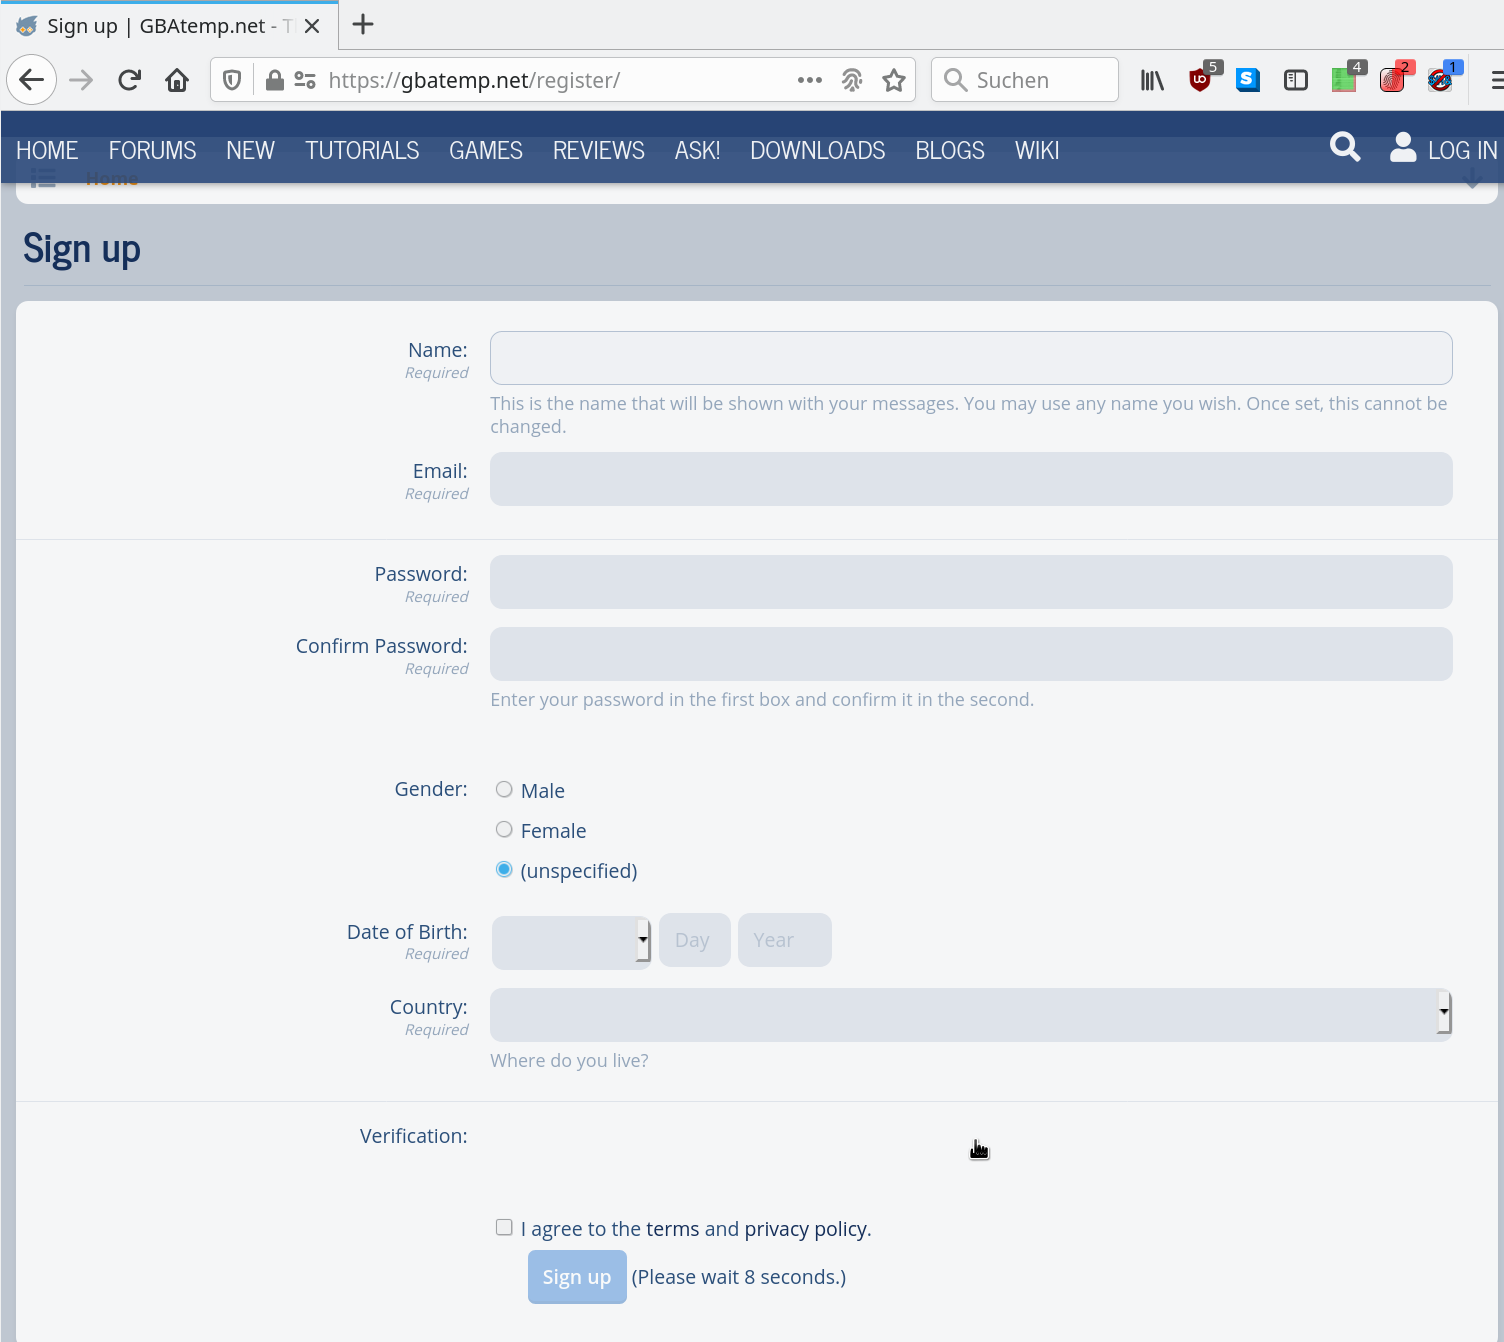Check agree to terms checkbox
Viewport: 1504px width, 1342px height.
coord(504,1227)
